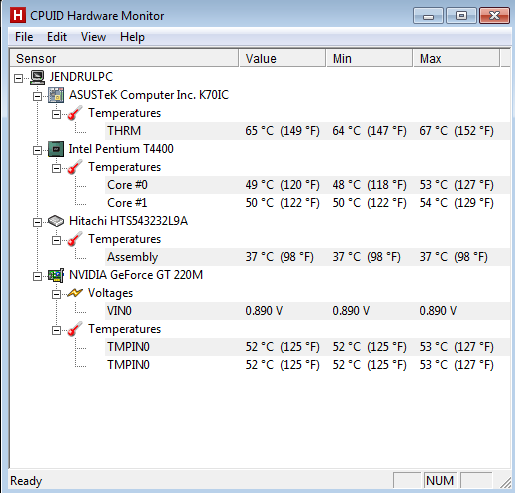Select Hitachi HTS543232L9A label
This screenshot has width=515, height=493.
pos(128,221)
